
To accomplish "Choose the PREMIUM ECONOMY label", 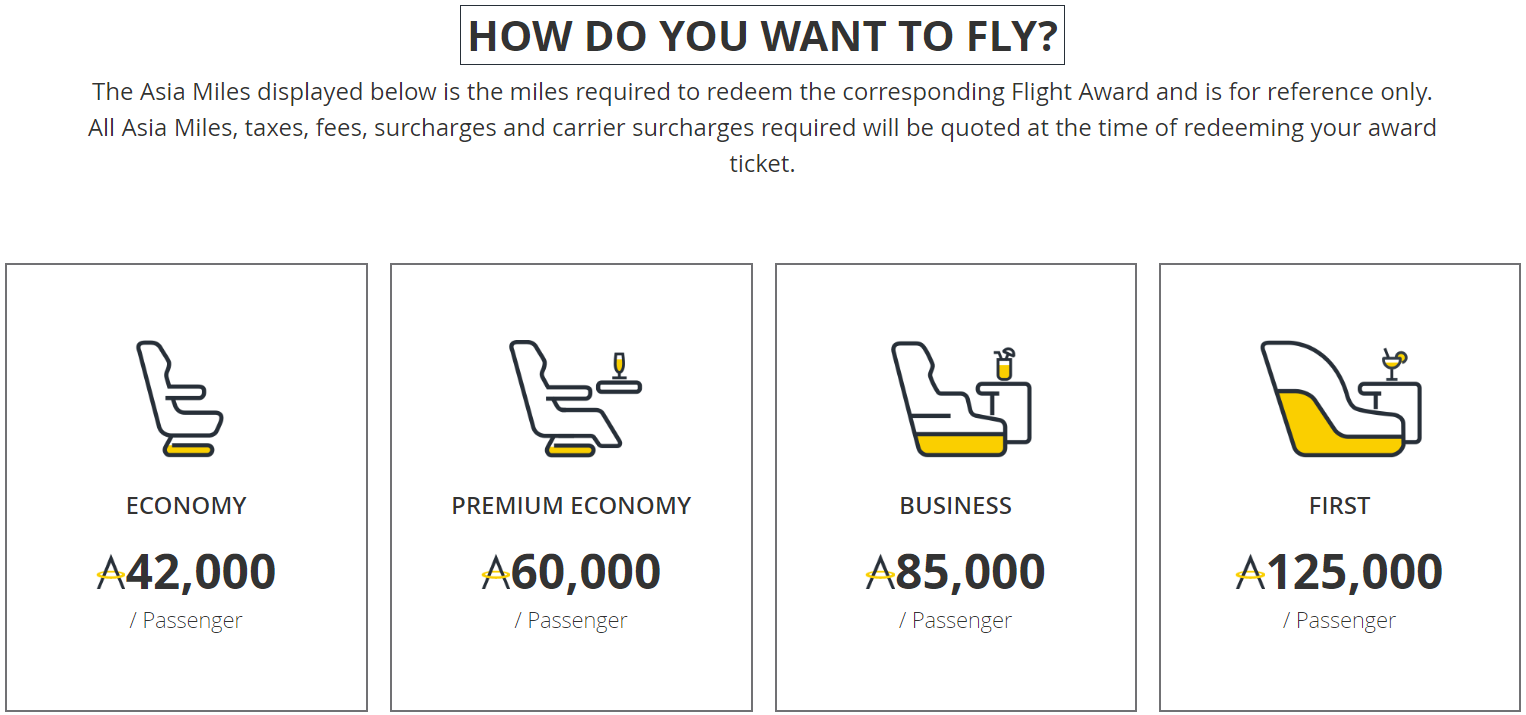I will click(x=571, y=506).
